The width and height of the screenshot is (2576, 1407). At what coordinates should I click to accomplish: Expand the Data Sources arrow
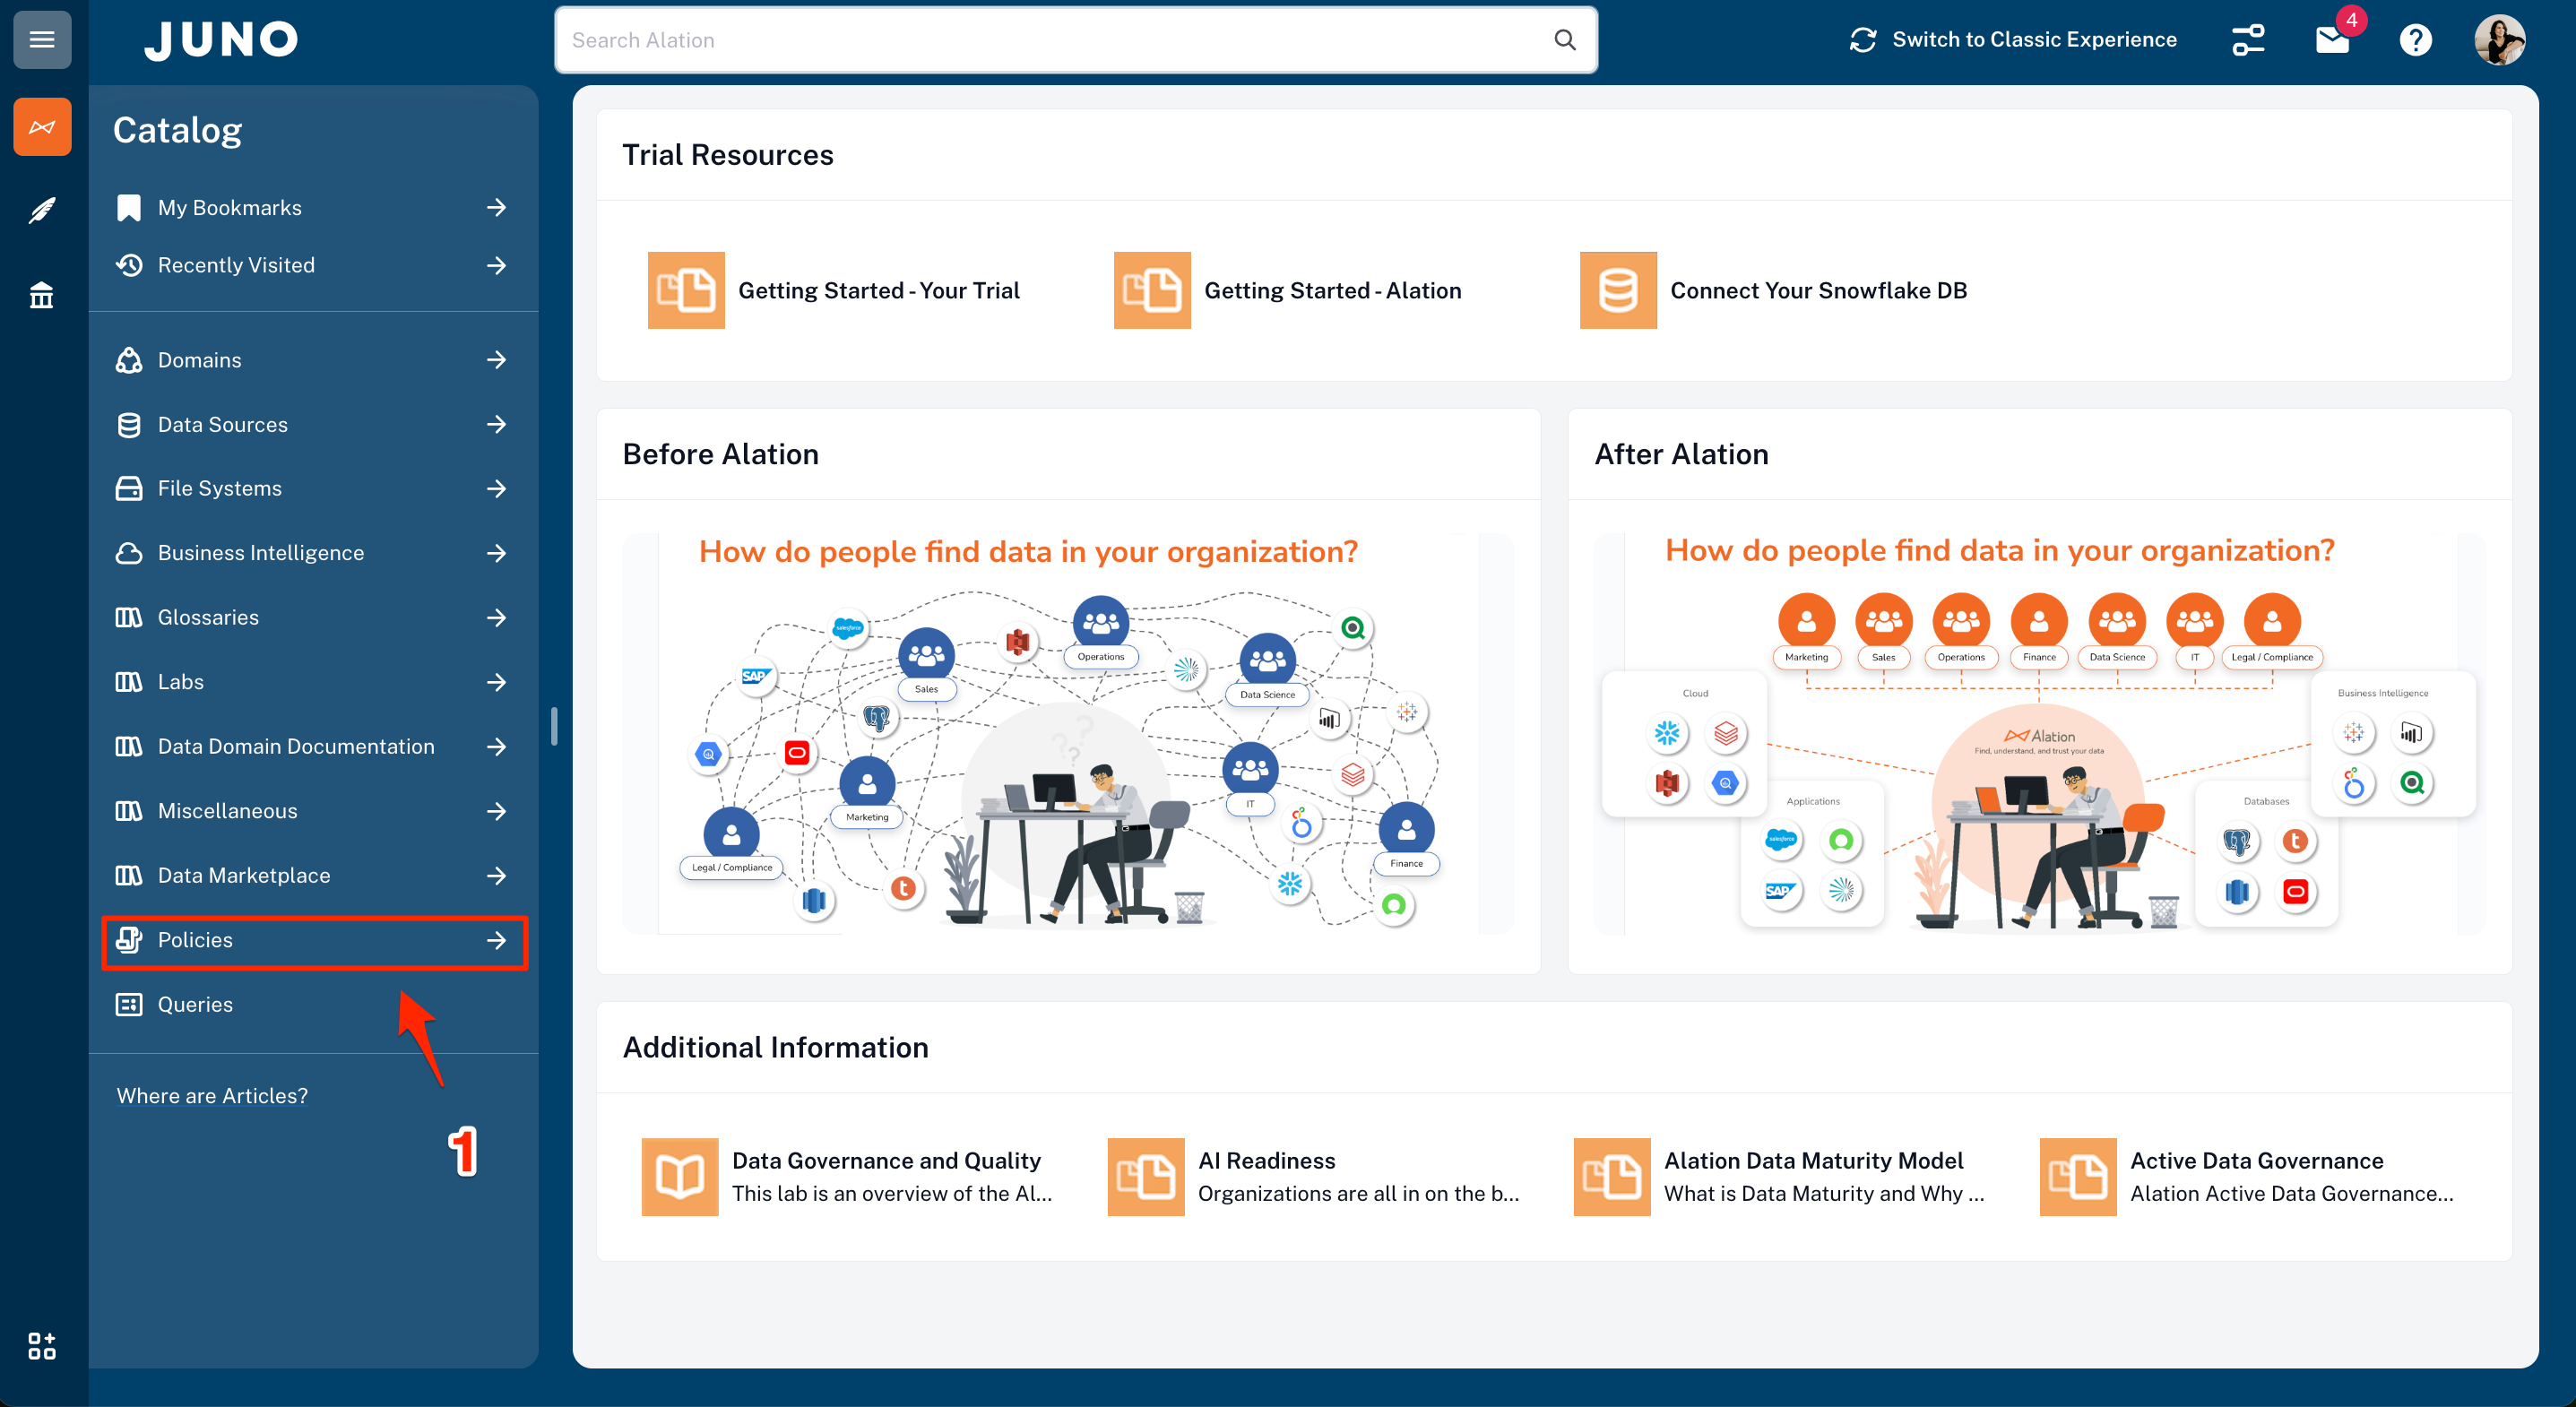pyautogui.click(x=497, y=424)
